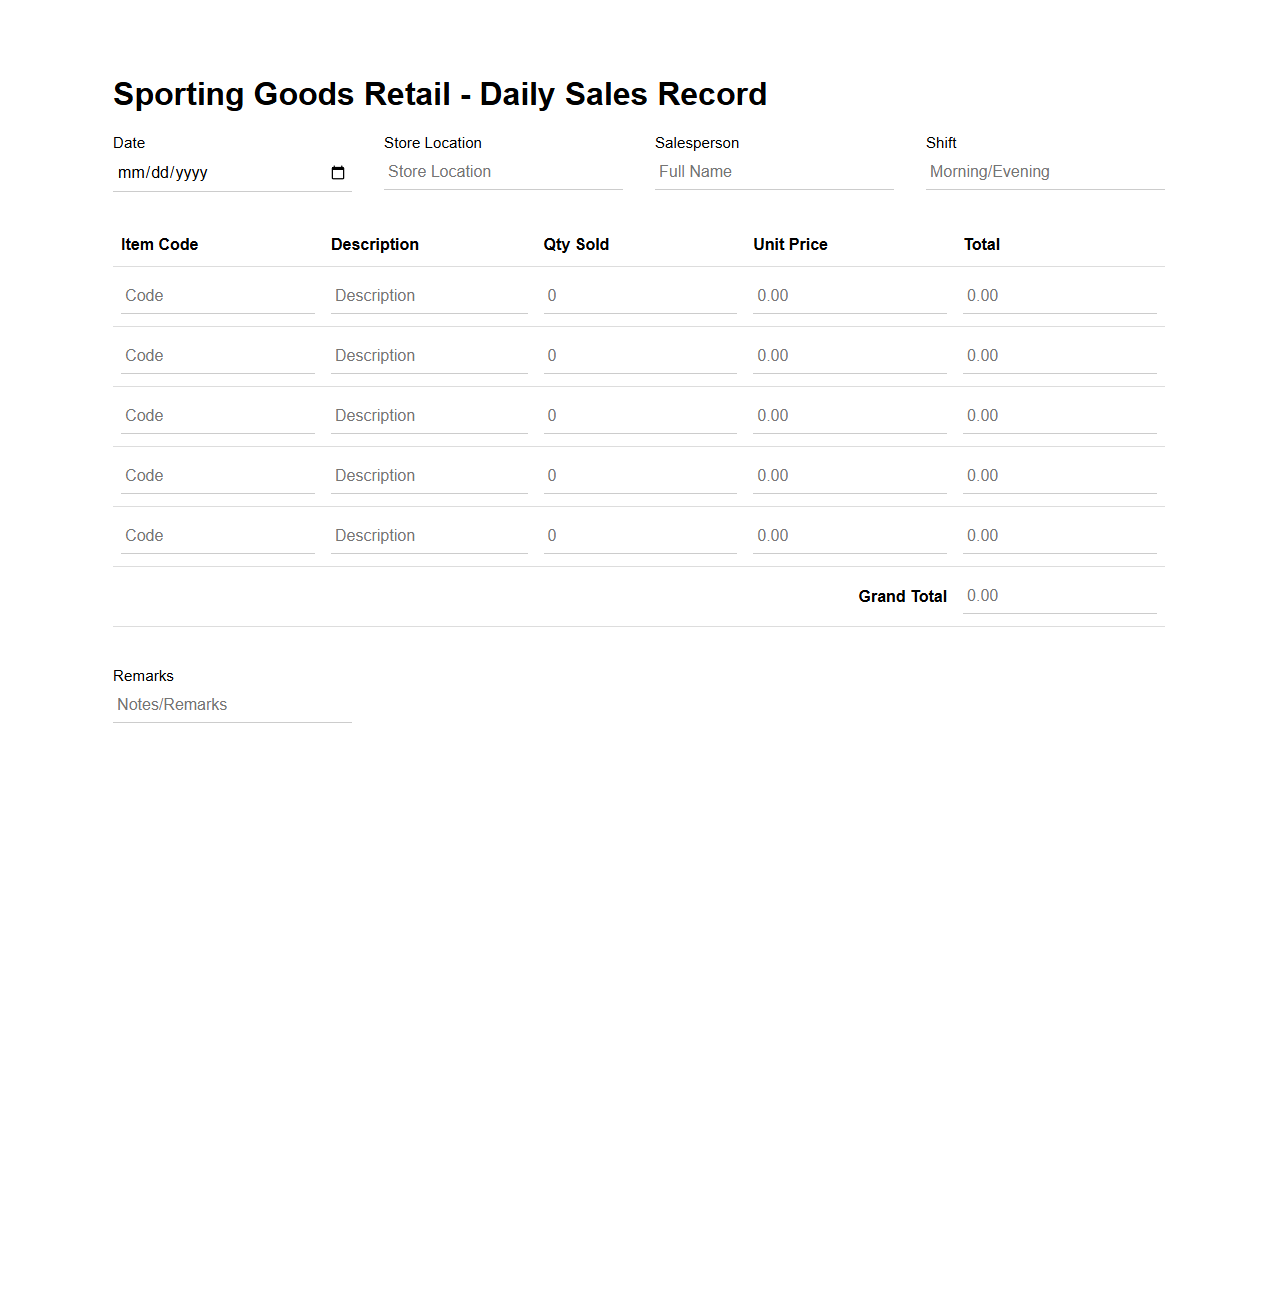The width and height of the screenshot is (1278, 1300).
Task: Click the Notes/Remarks input field
Action: pyautogui.click(x=230, y=704)
